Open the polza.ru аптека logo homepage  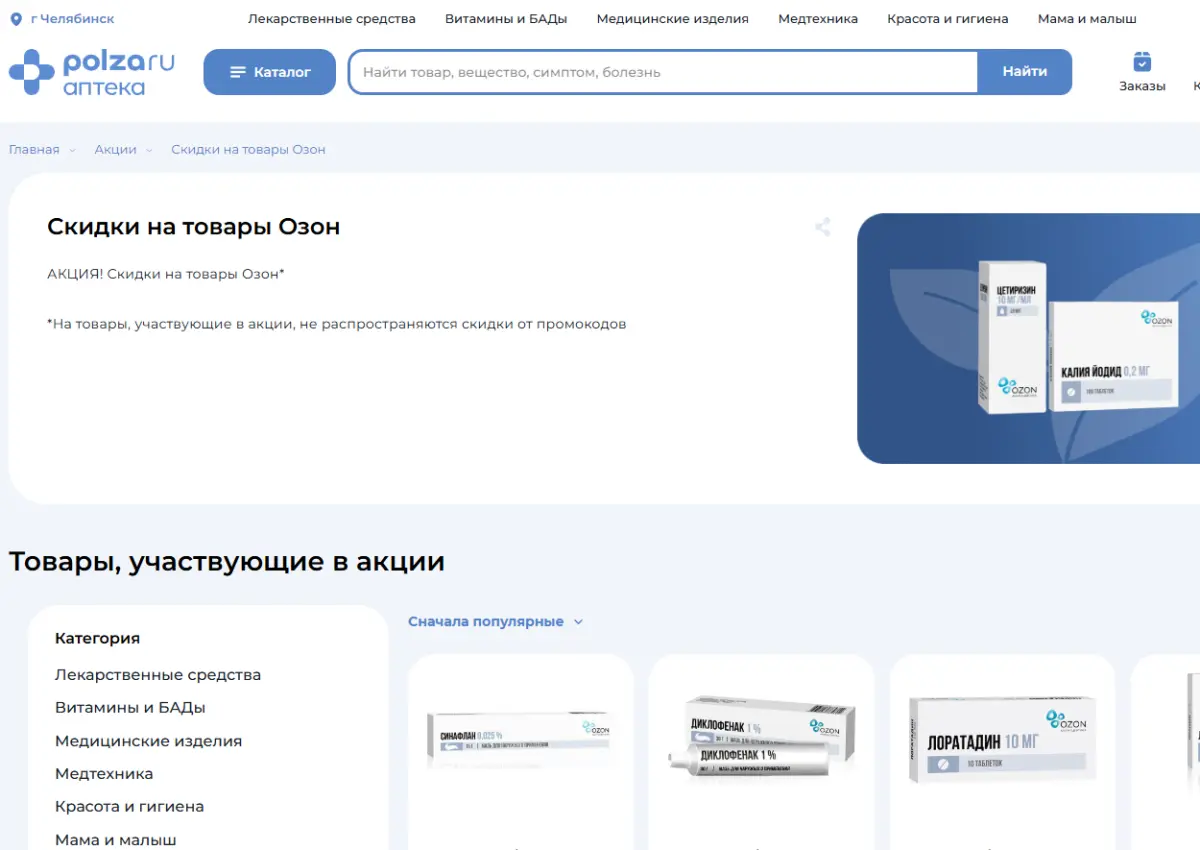pos(92,72)
